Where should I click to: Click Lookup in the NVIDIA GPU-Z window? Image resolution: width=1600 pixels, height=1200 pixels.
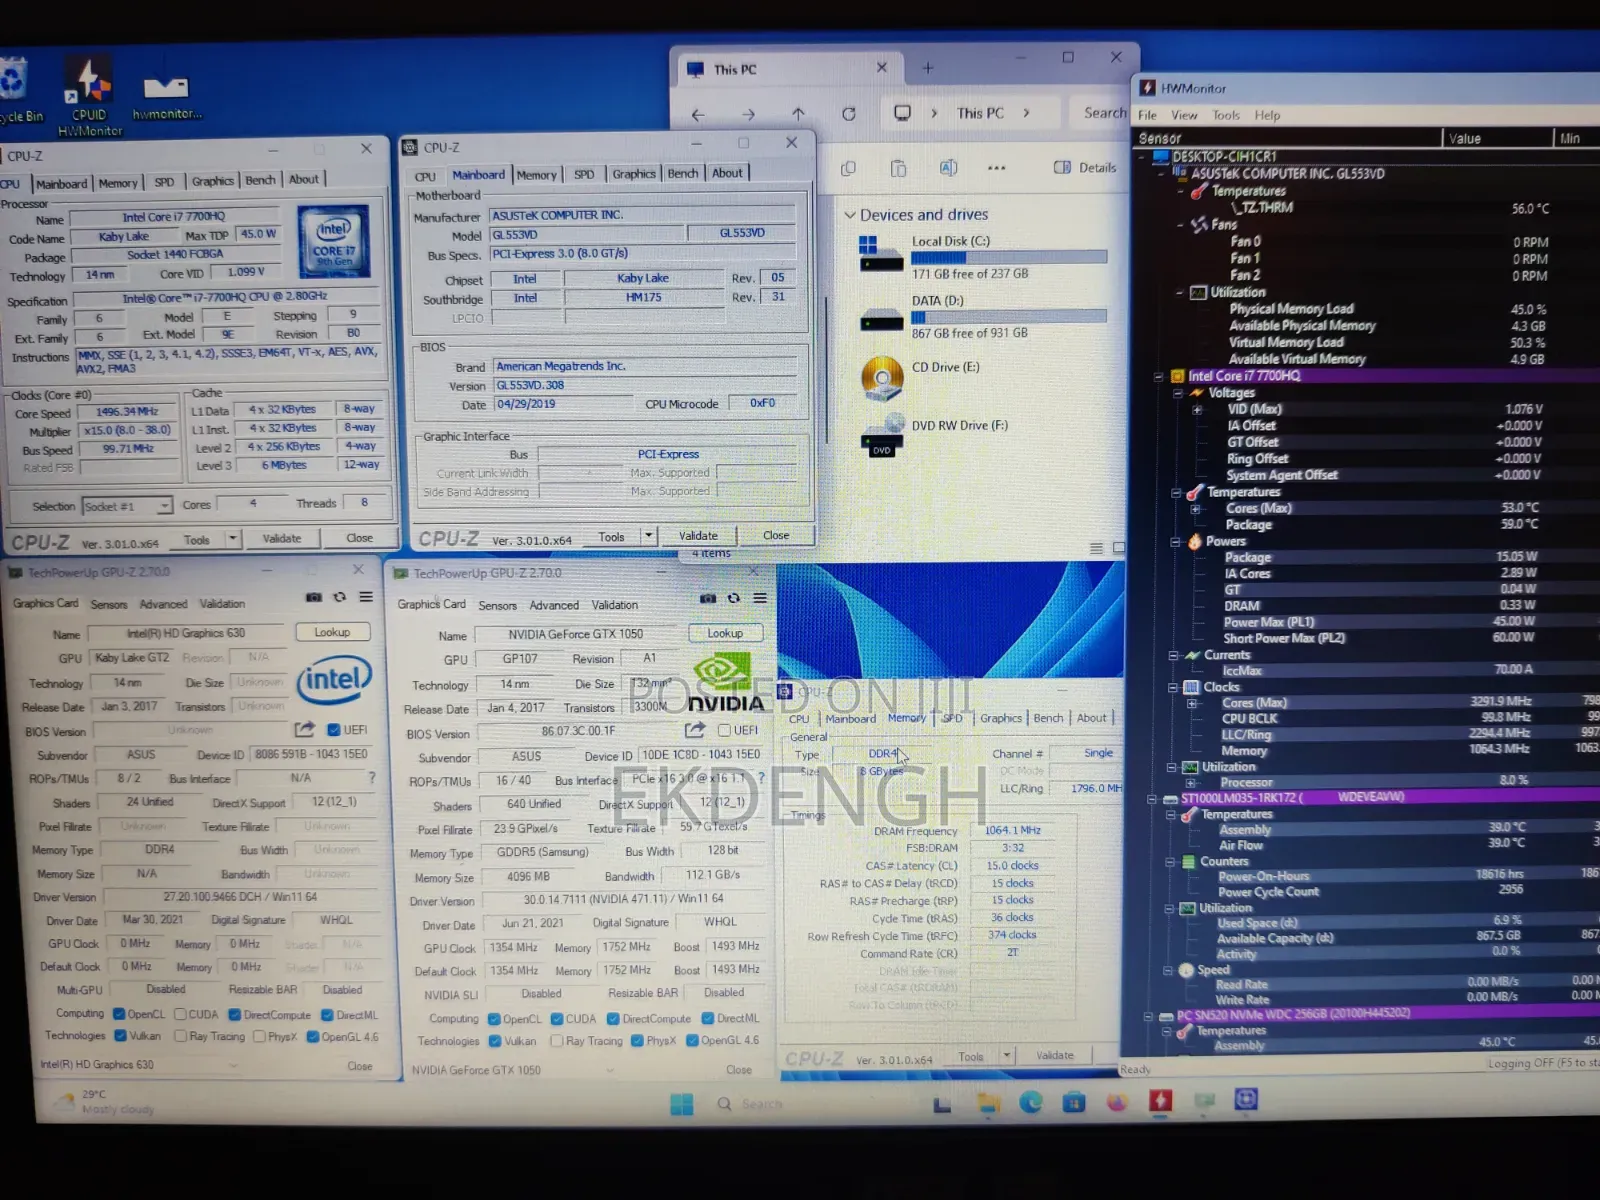coord(725,633)
